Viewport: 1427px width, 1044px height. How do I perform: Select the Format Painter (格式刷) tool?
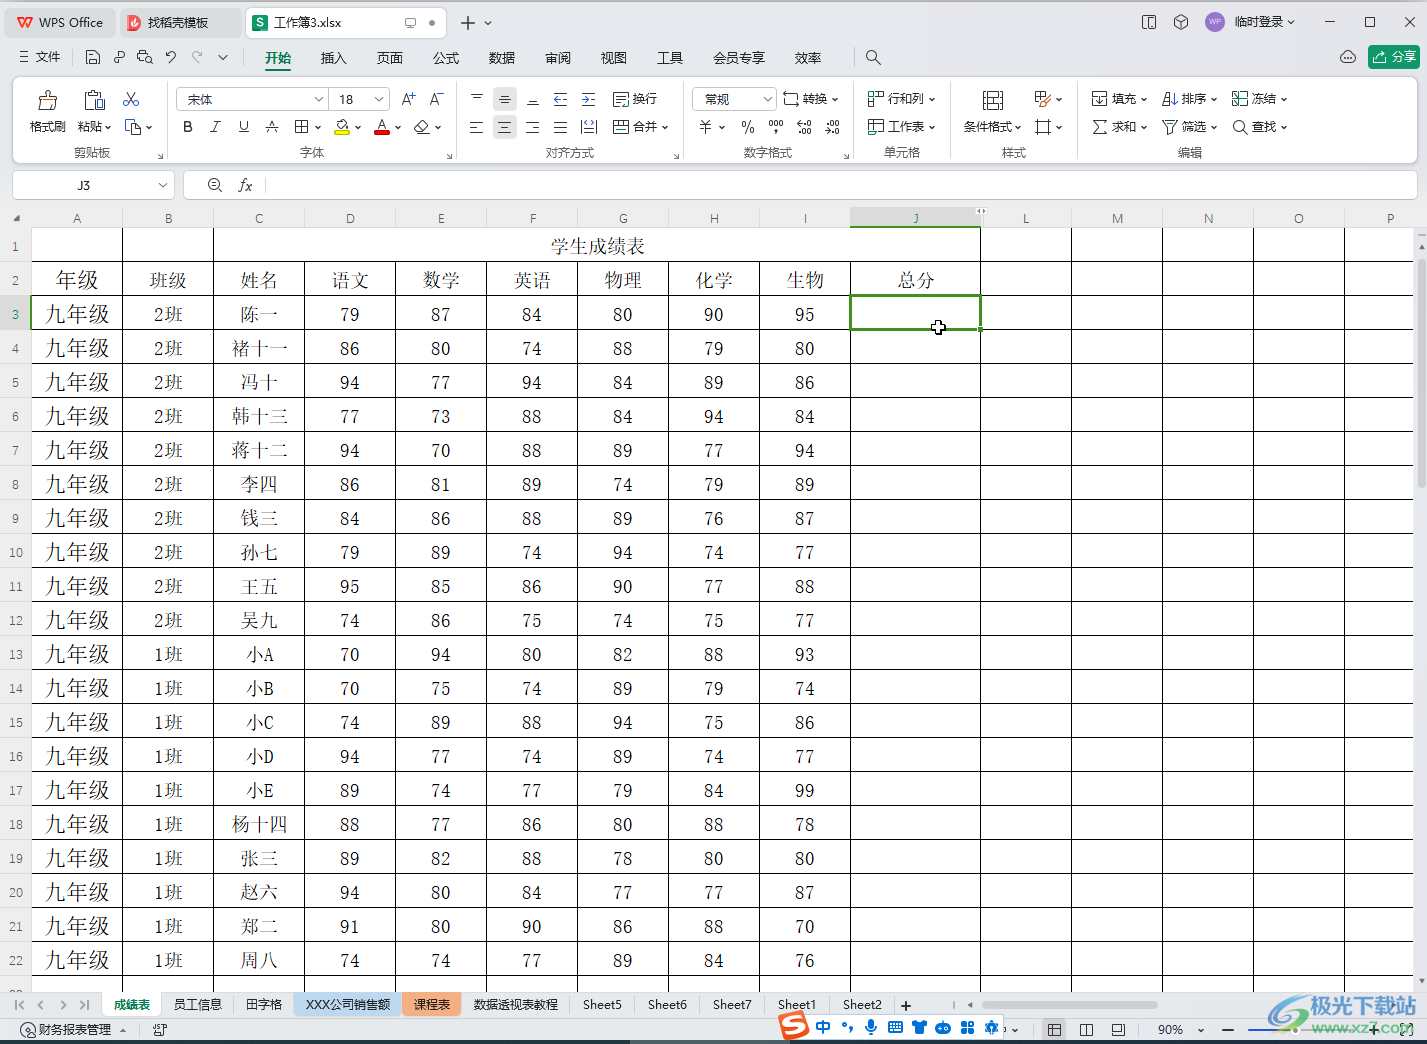coord(47,111)
